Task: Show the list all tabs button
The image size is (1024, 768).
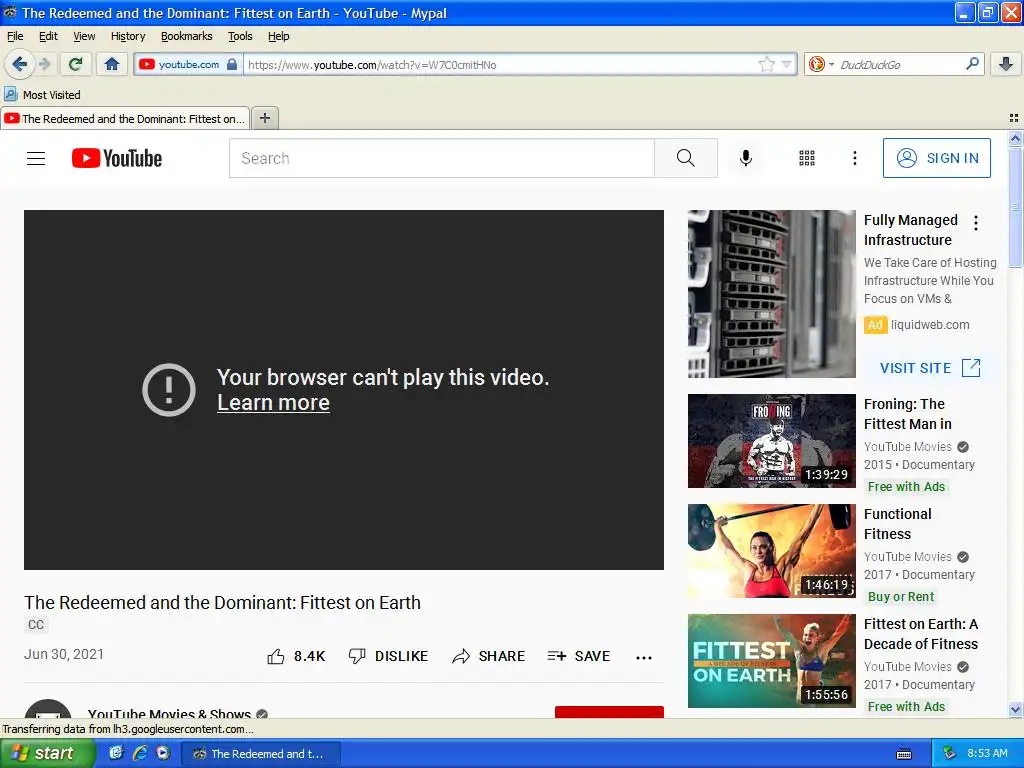Action: [x=1014, y=118]
